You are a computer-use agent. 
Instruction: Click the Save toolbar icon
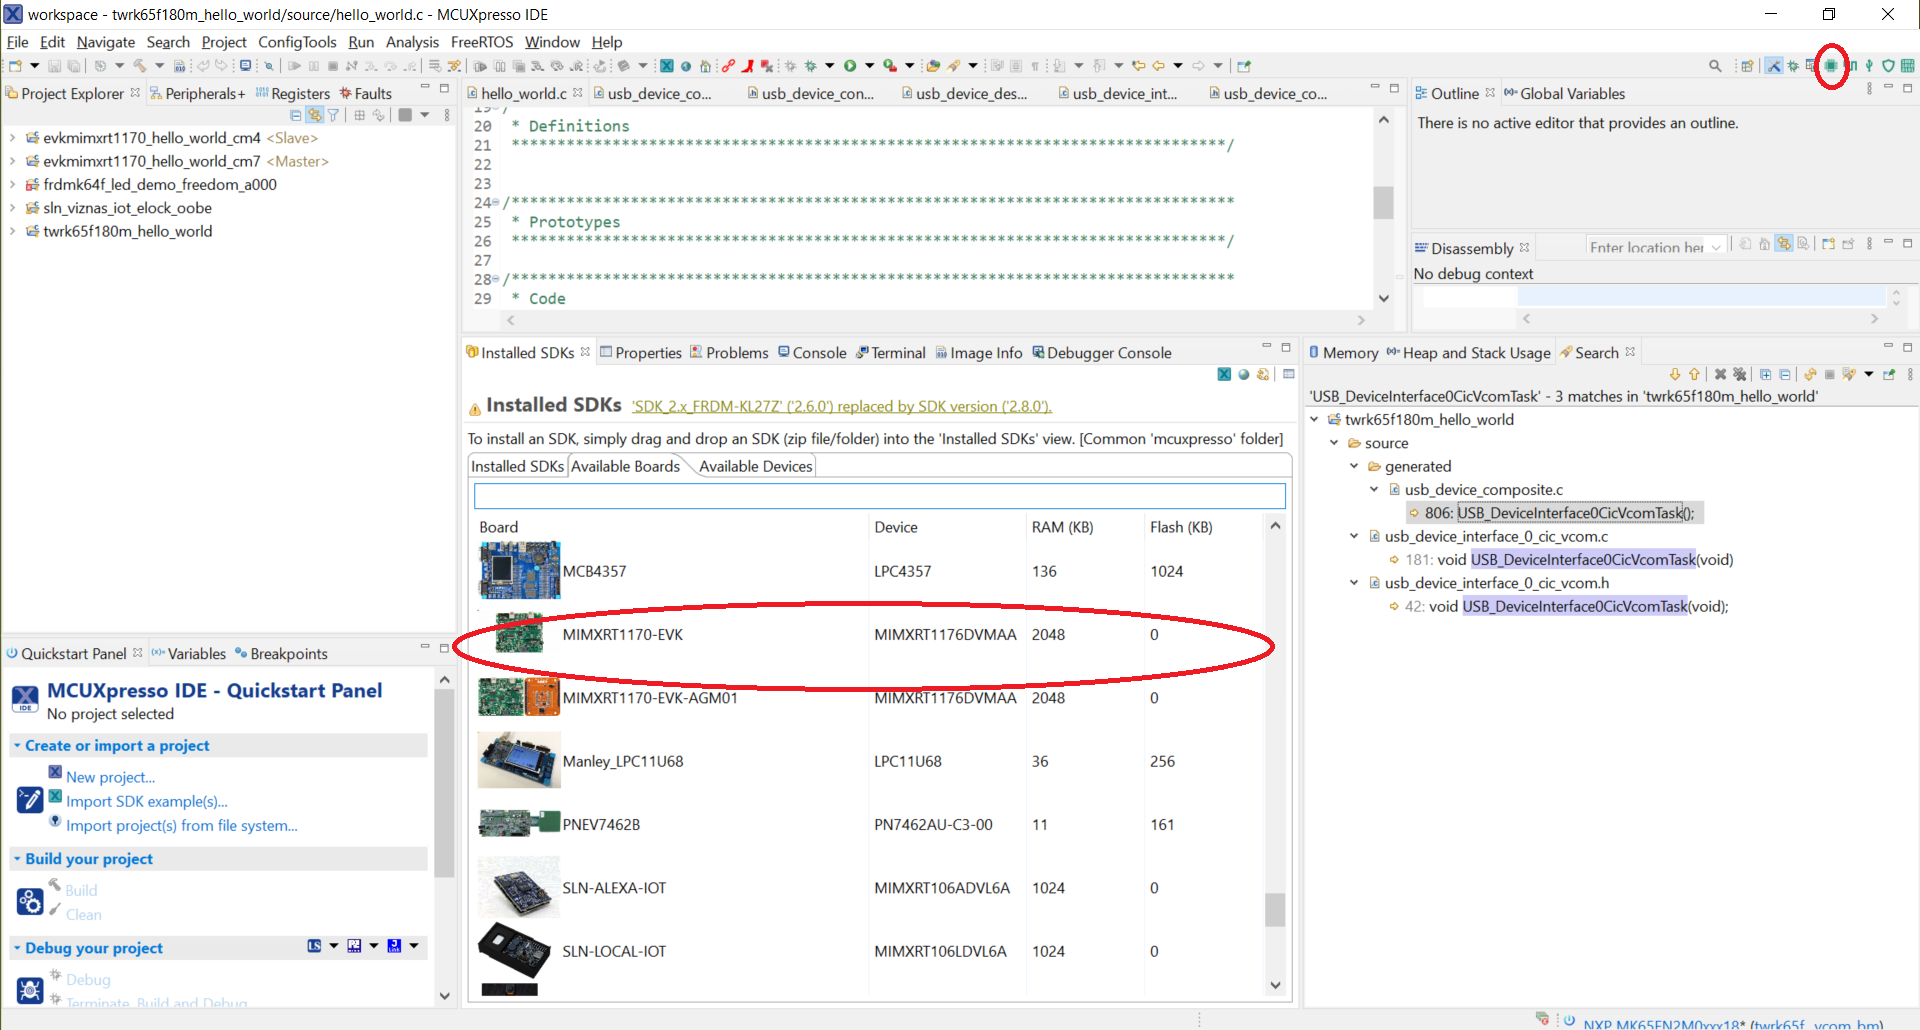(54, 66)
